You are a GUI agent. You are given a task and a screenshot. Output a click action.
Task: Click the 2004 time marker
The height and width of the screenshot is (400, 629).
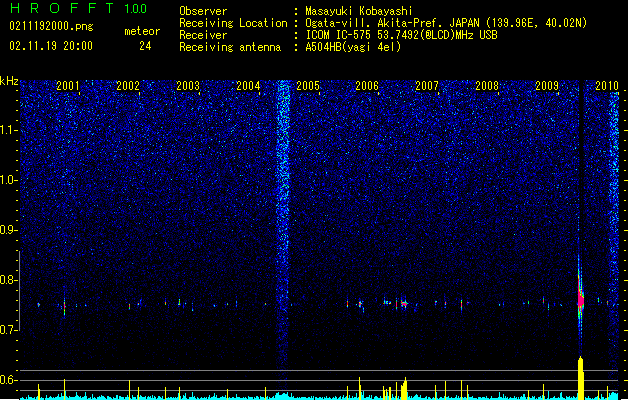pyautogui.click(x=248, y=85)
